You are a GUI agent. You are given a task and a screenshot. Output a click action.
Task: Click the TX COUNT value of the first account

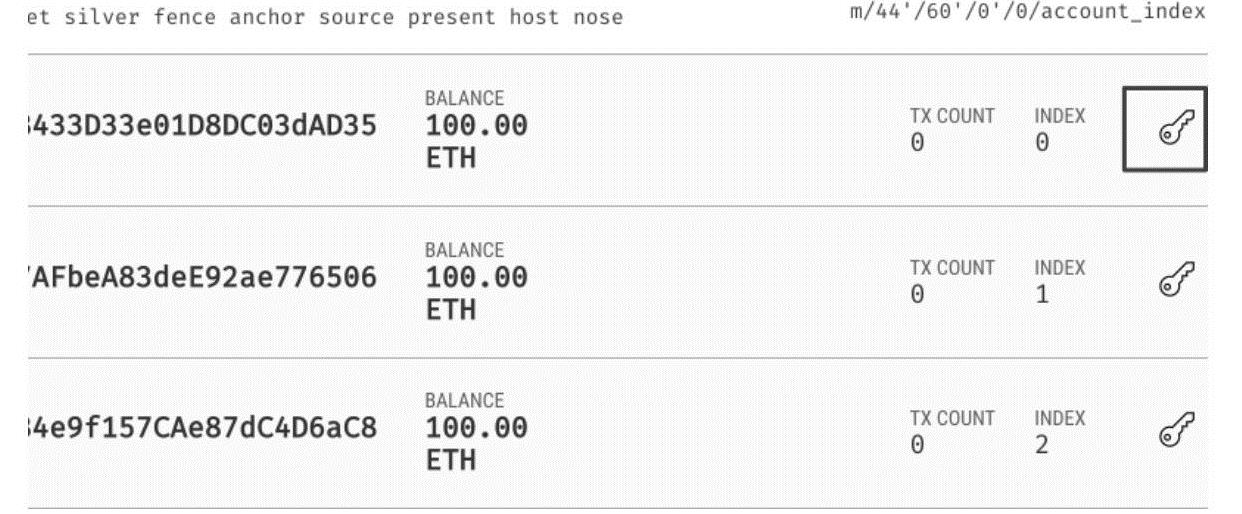tap(917, 143)
